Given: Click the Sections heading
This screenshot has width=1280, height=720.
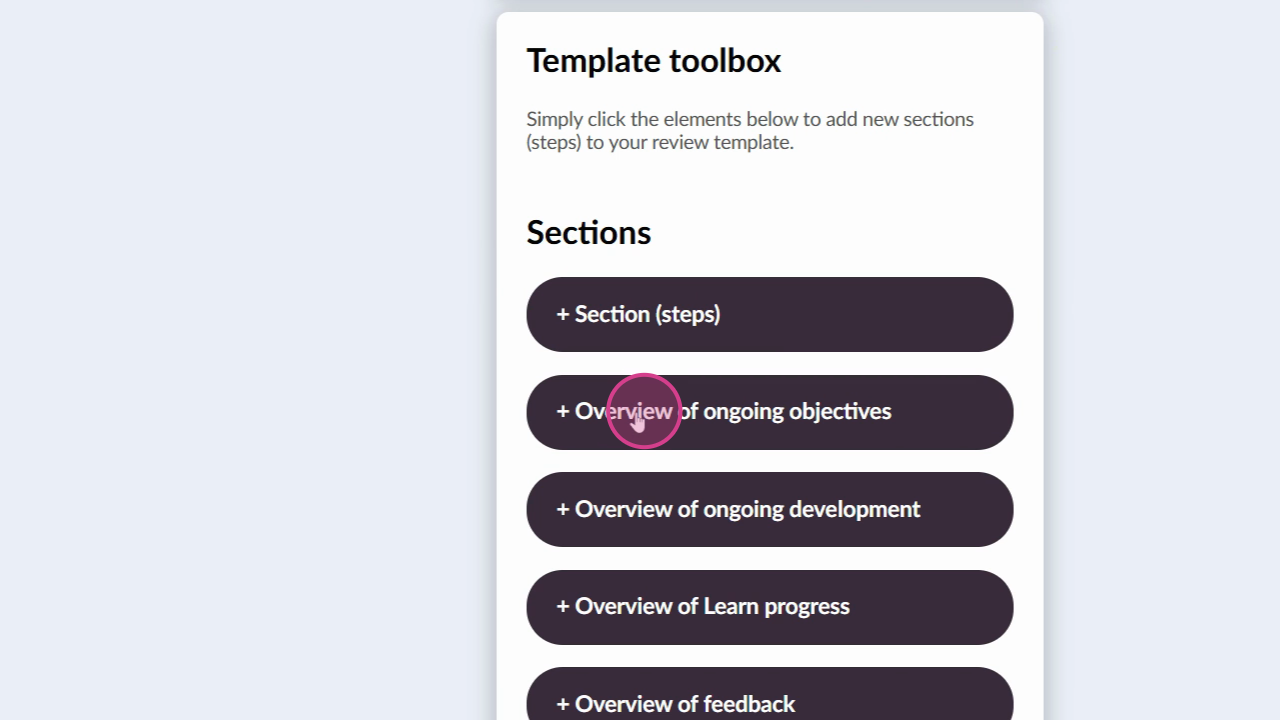Looking at the screenshot, I should point(588,233).
